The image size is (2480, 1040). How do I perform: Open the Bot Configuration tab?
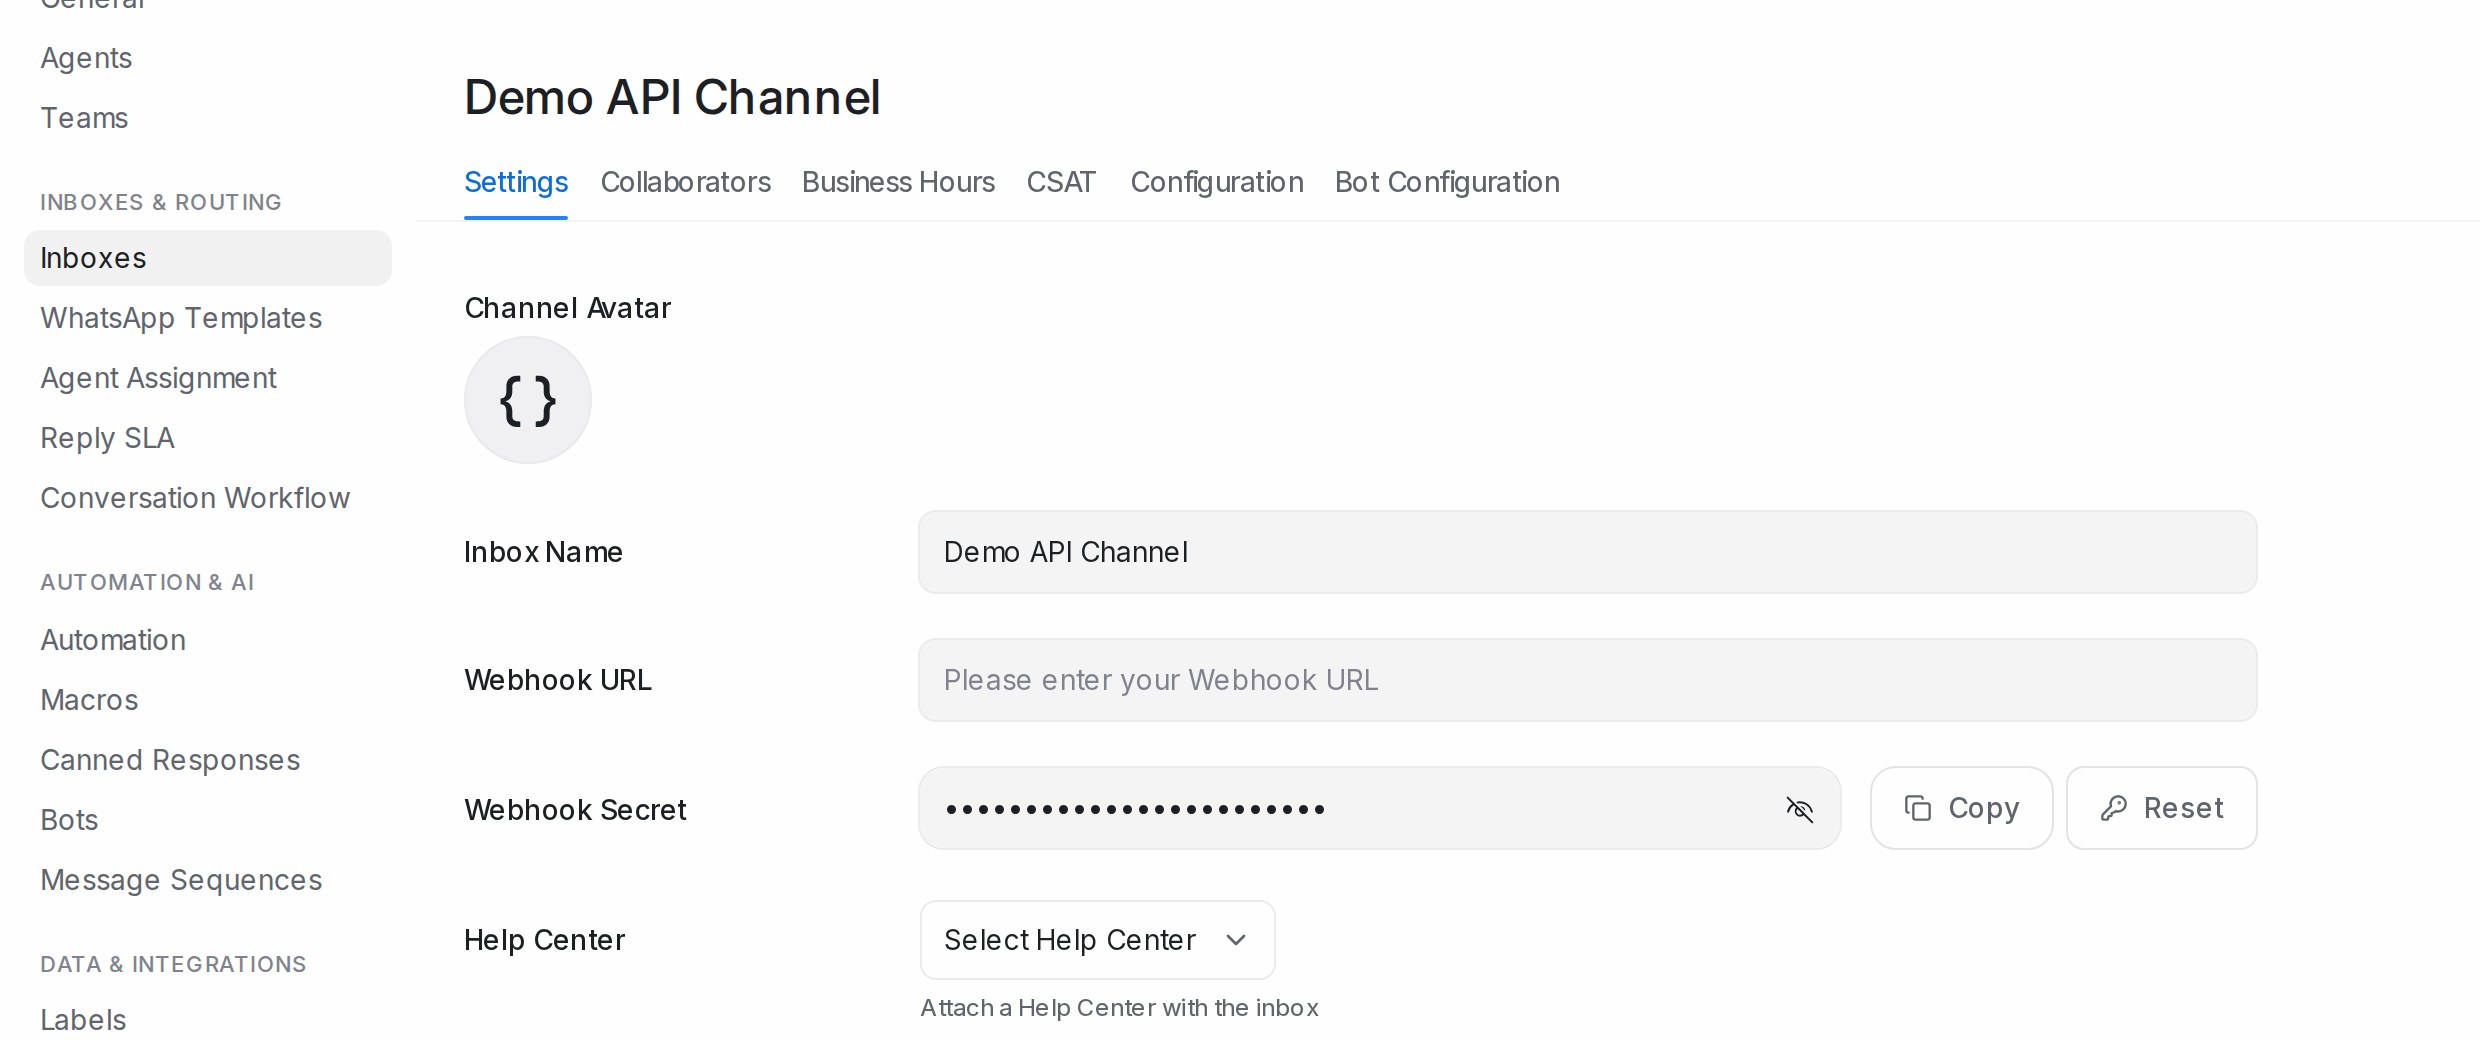pyautogui.click(x=1447, y=182)
